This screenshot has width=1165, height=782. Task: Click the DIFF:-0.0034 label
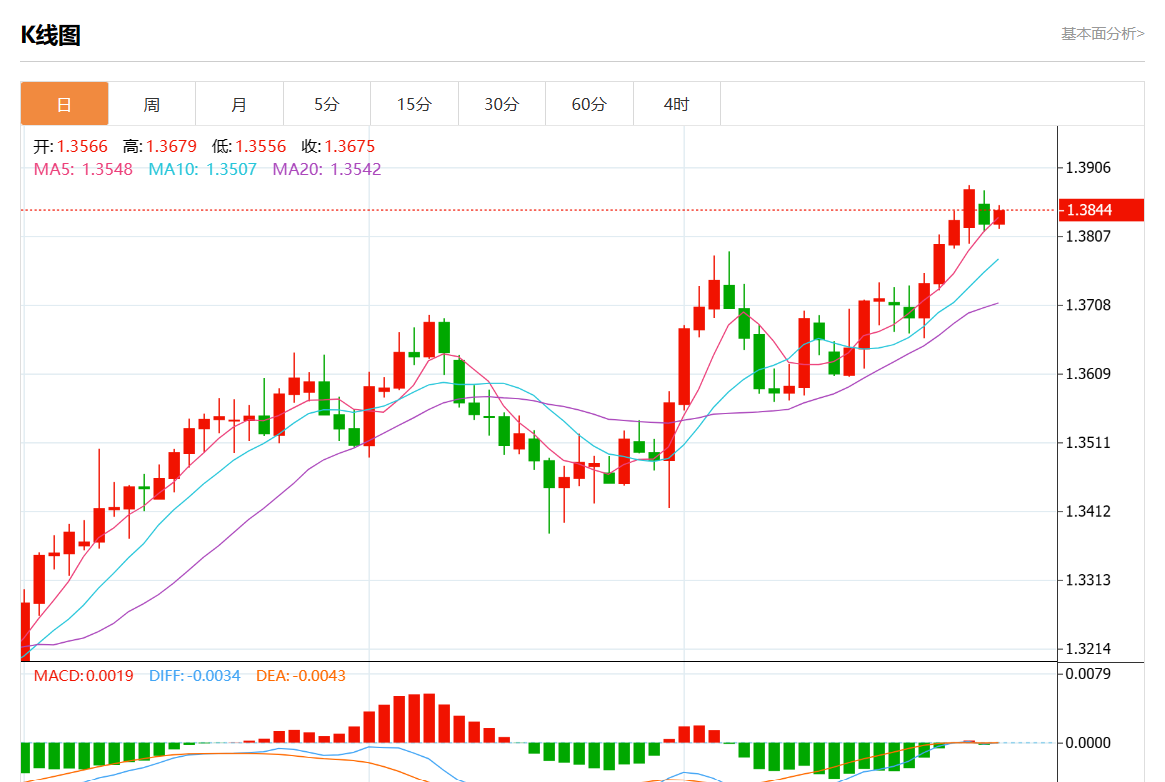(195, 676)
